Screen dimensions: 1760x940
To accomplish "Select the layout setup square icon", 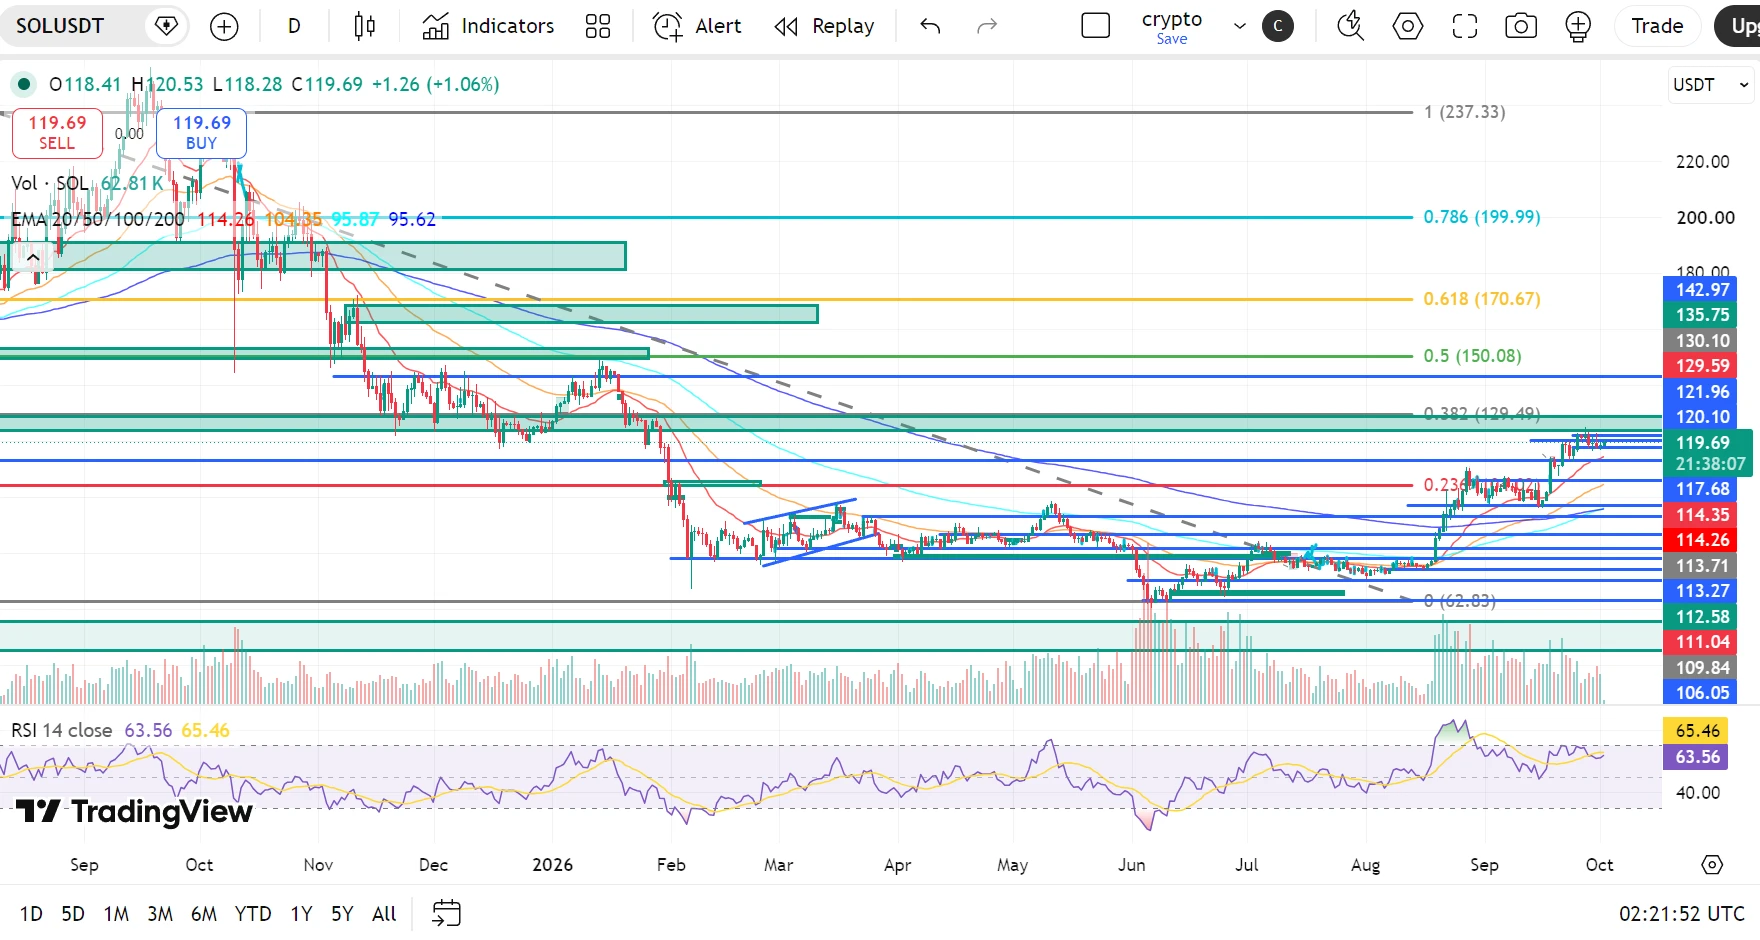I will coord(1096,26).
